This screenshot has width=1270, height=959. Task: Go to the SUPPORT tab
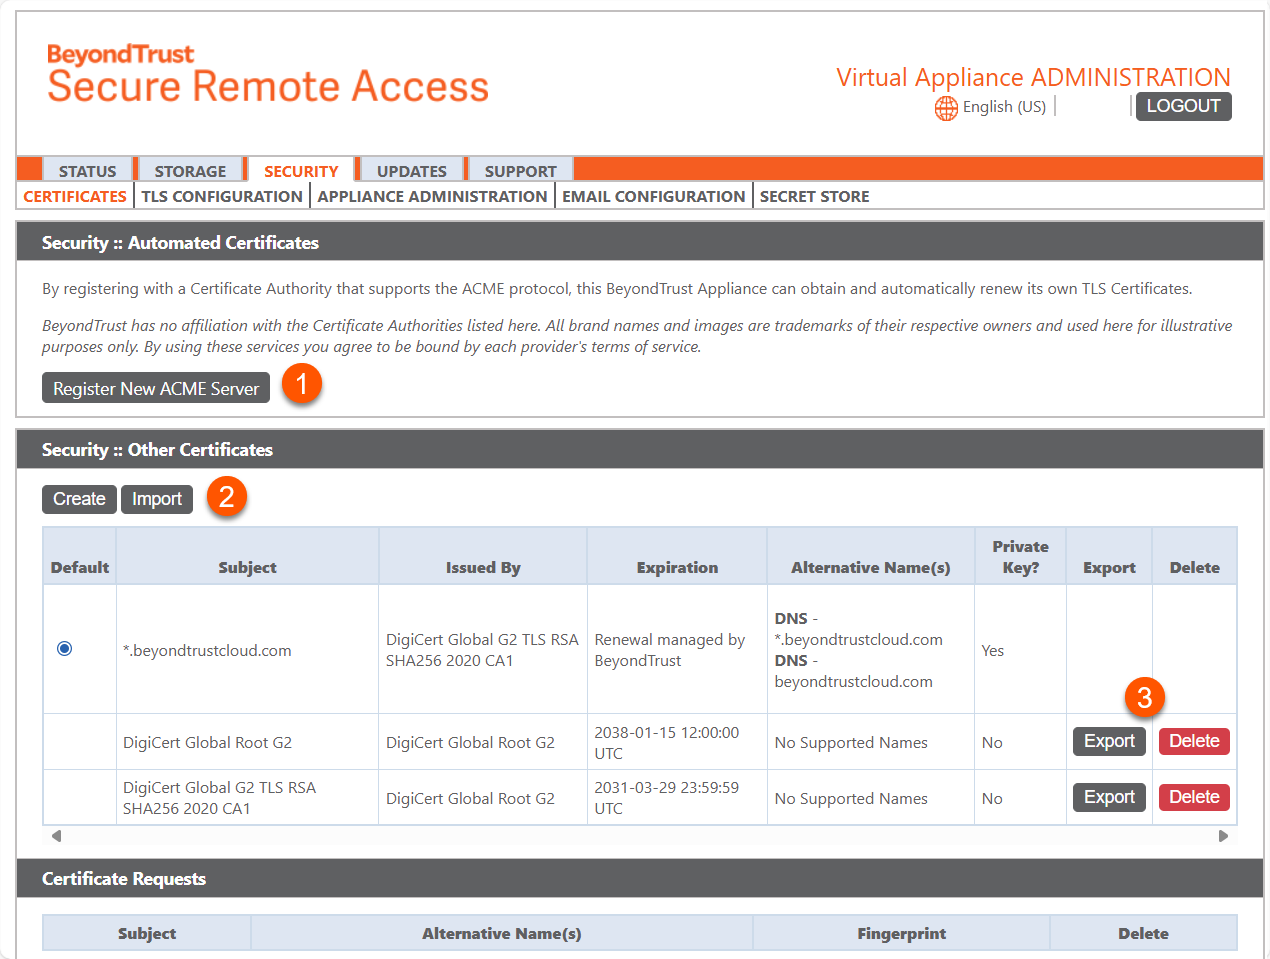pyautogui.click(x=520, y=171)
